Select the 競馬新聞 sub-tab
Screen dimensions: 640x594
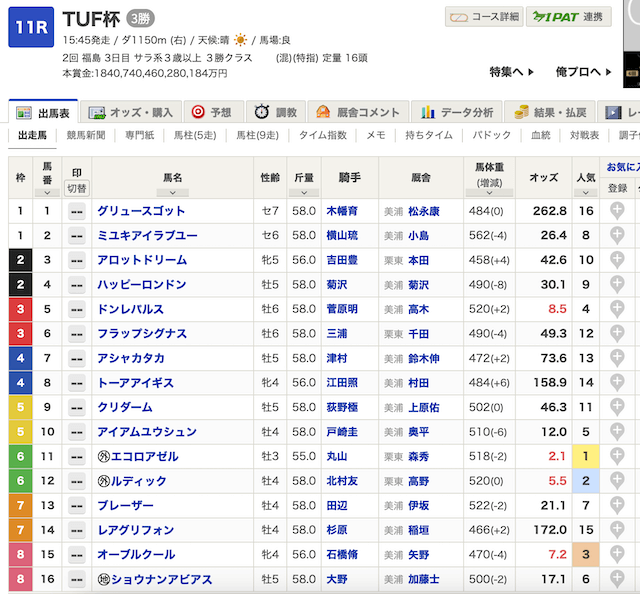point(86,135)
